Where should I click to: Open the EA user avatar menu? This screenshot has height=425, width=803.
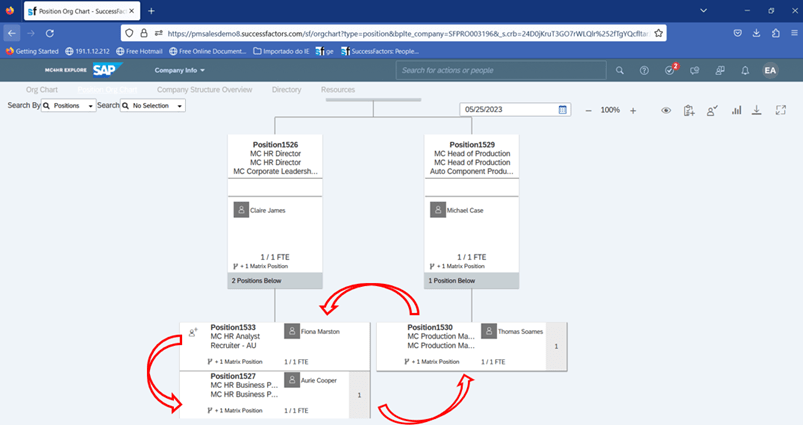[x=770, y=71]
